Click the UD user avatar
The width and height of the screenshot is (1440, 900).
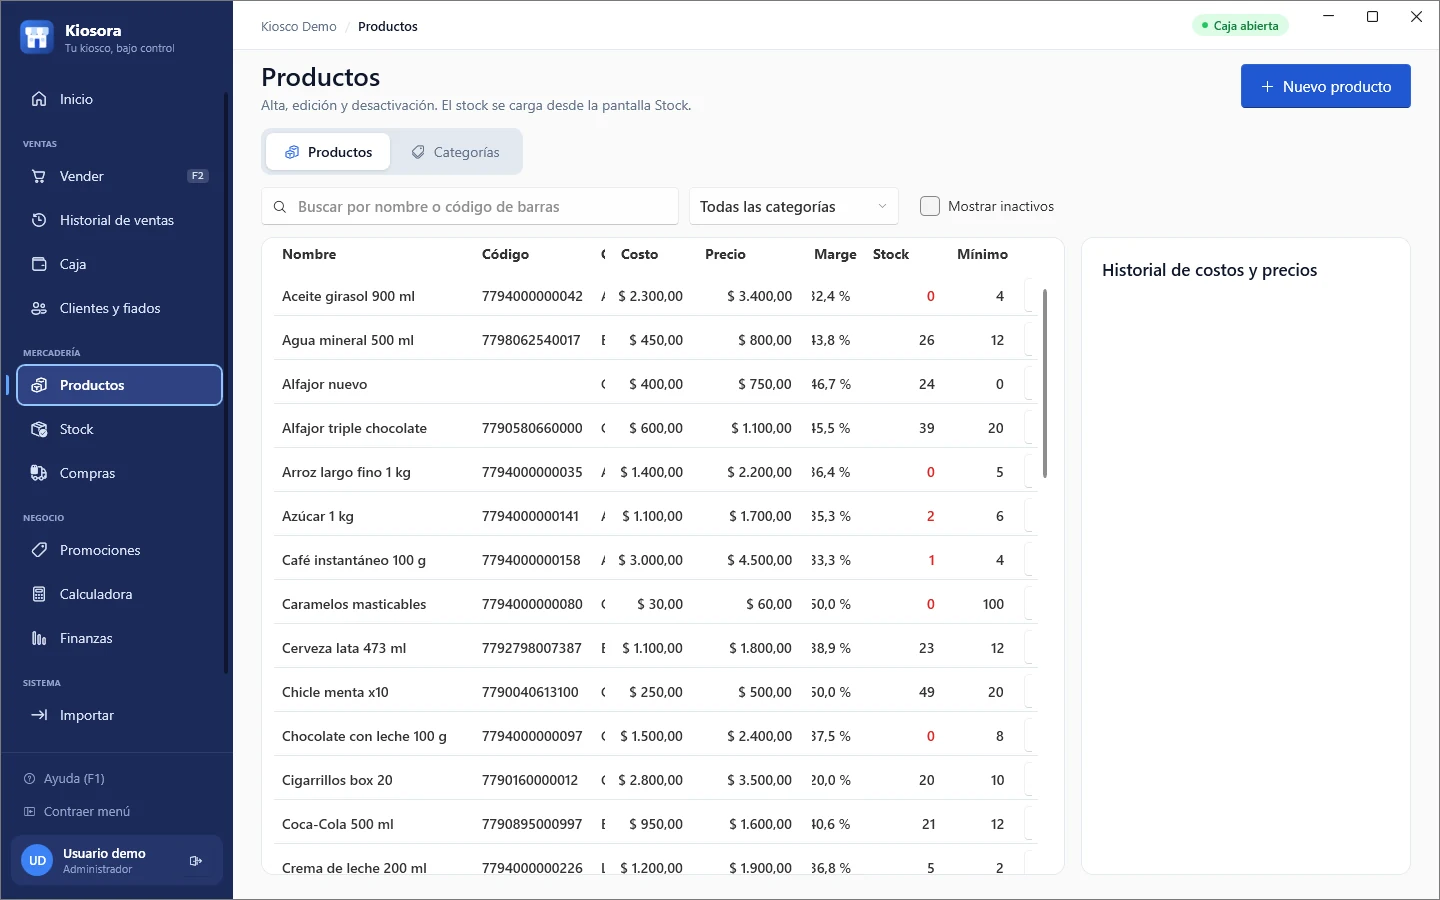37,860
